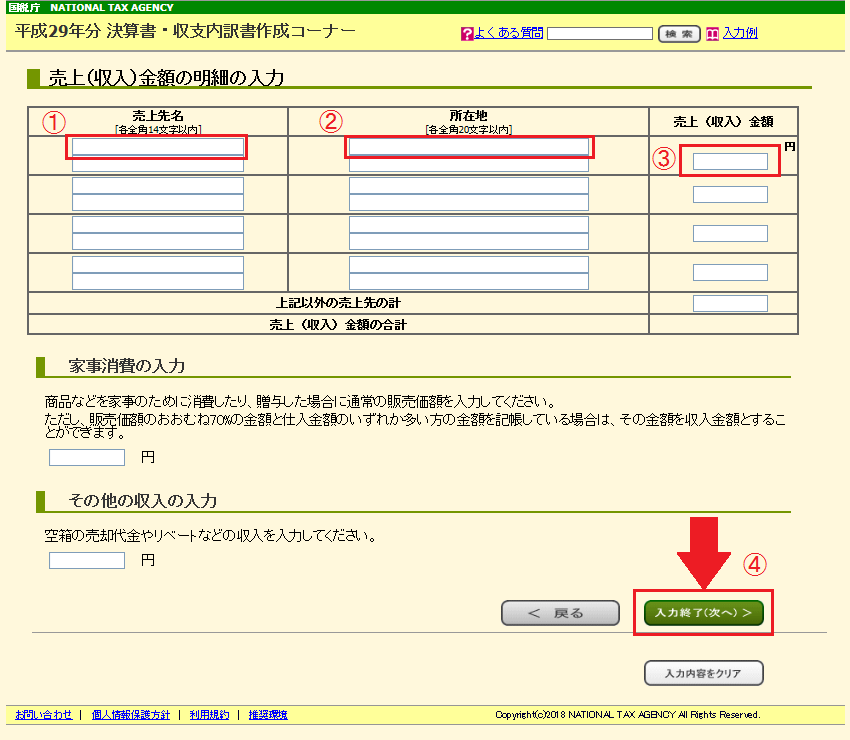Click fourth row upper 所在地 field

[x=469, y=265]
